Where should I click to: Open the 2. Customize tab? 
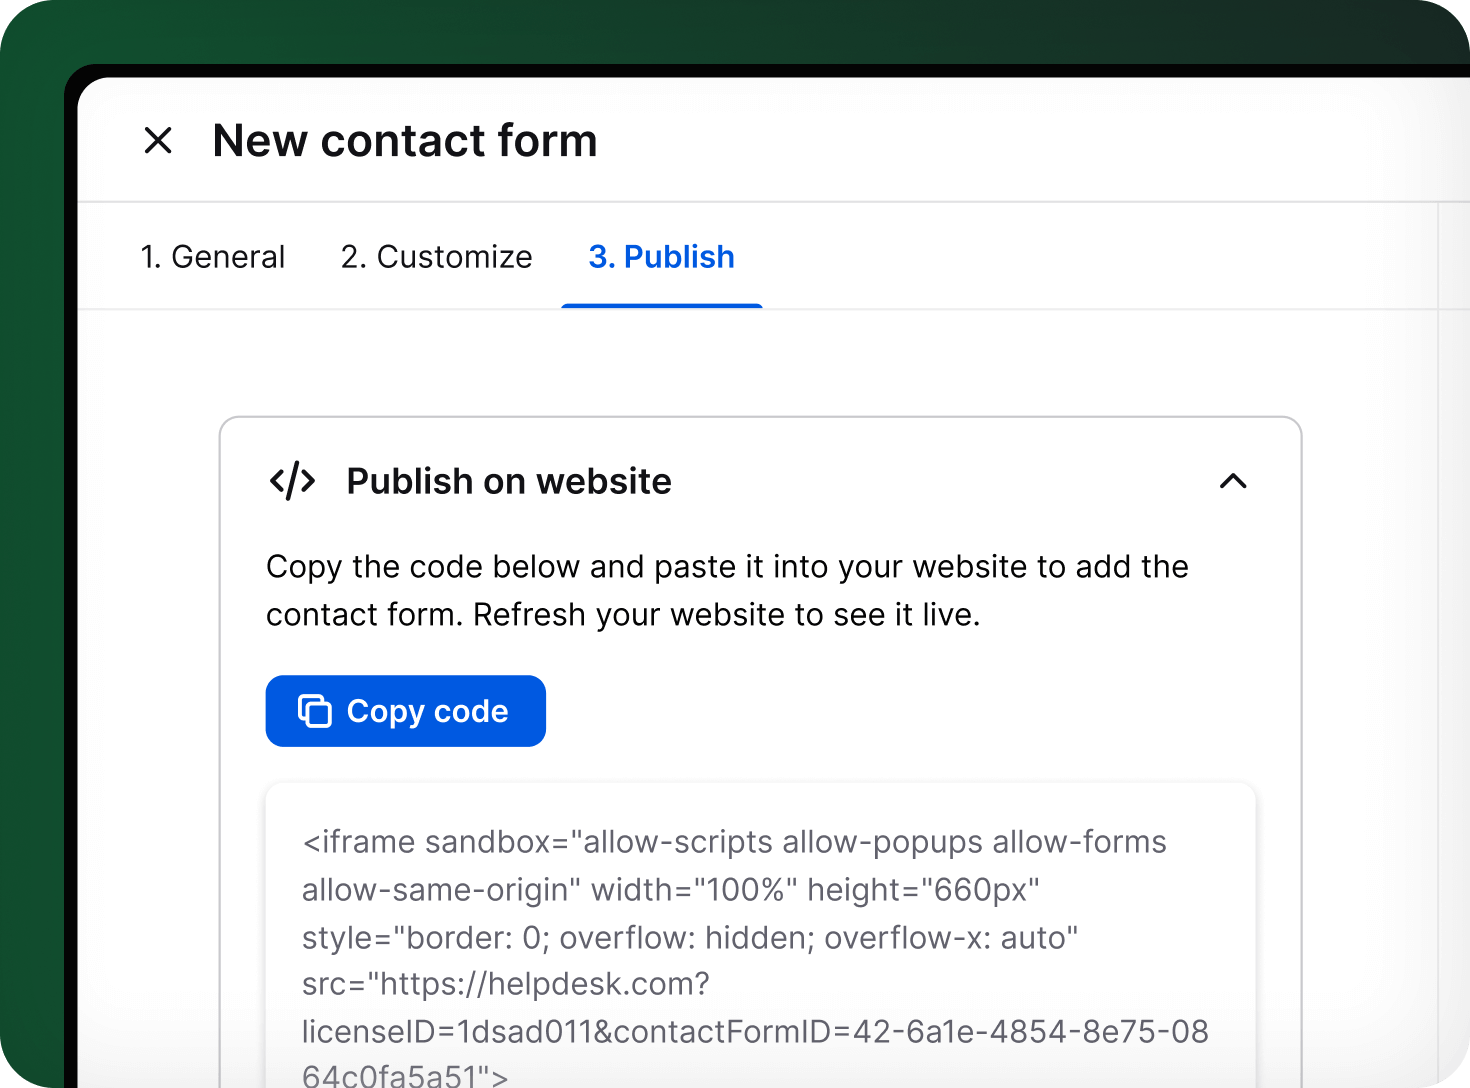[x=436, y=257]
